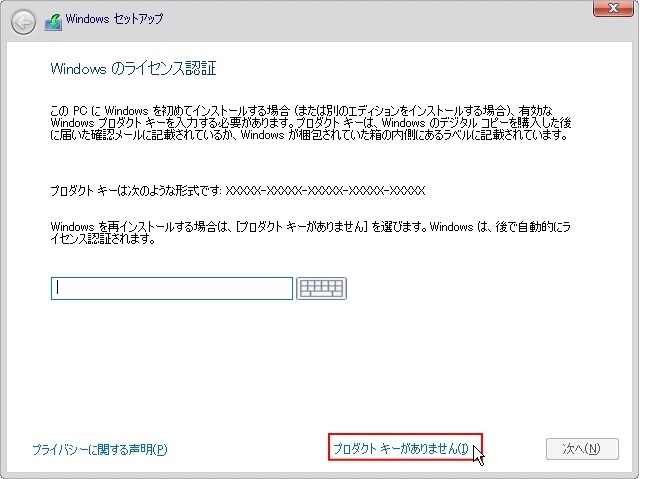This screenshot has height=479, width=648.
Task: Open the プライバシーに関する声明 link
Action: 100,449
